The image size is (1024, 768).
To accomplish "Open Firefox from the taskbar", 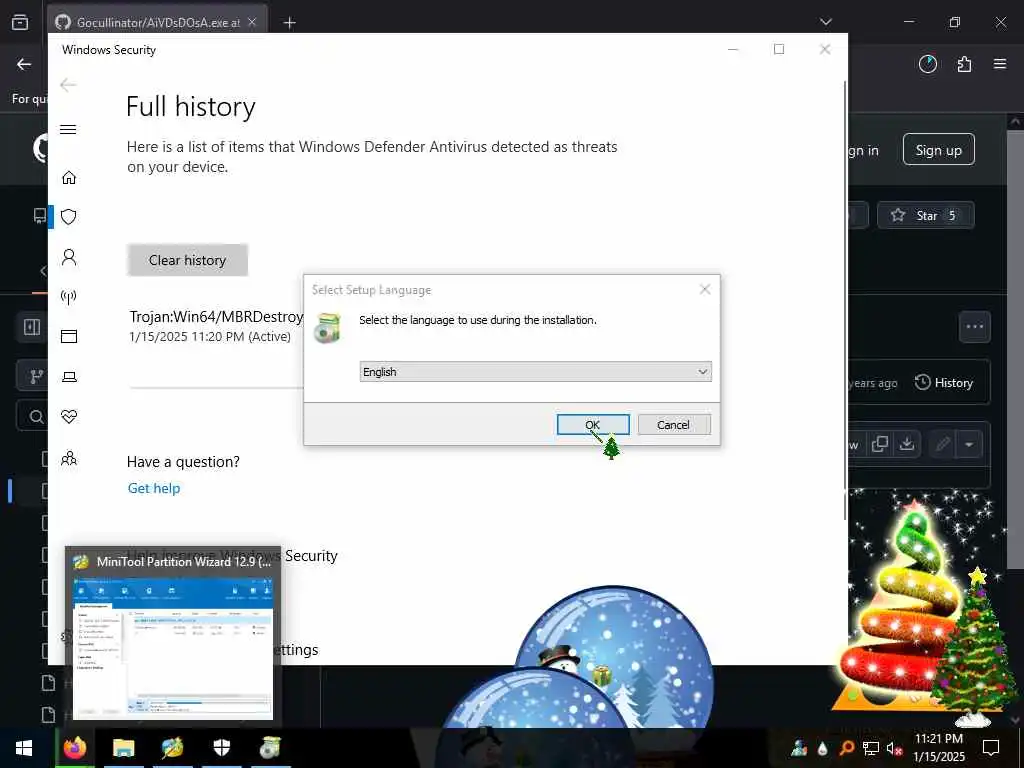I will click(74, 748).
